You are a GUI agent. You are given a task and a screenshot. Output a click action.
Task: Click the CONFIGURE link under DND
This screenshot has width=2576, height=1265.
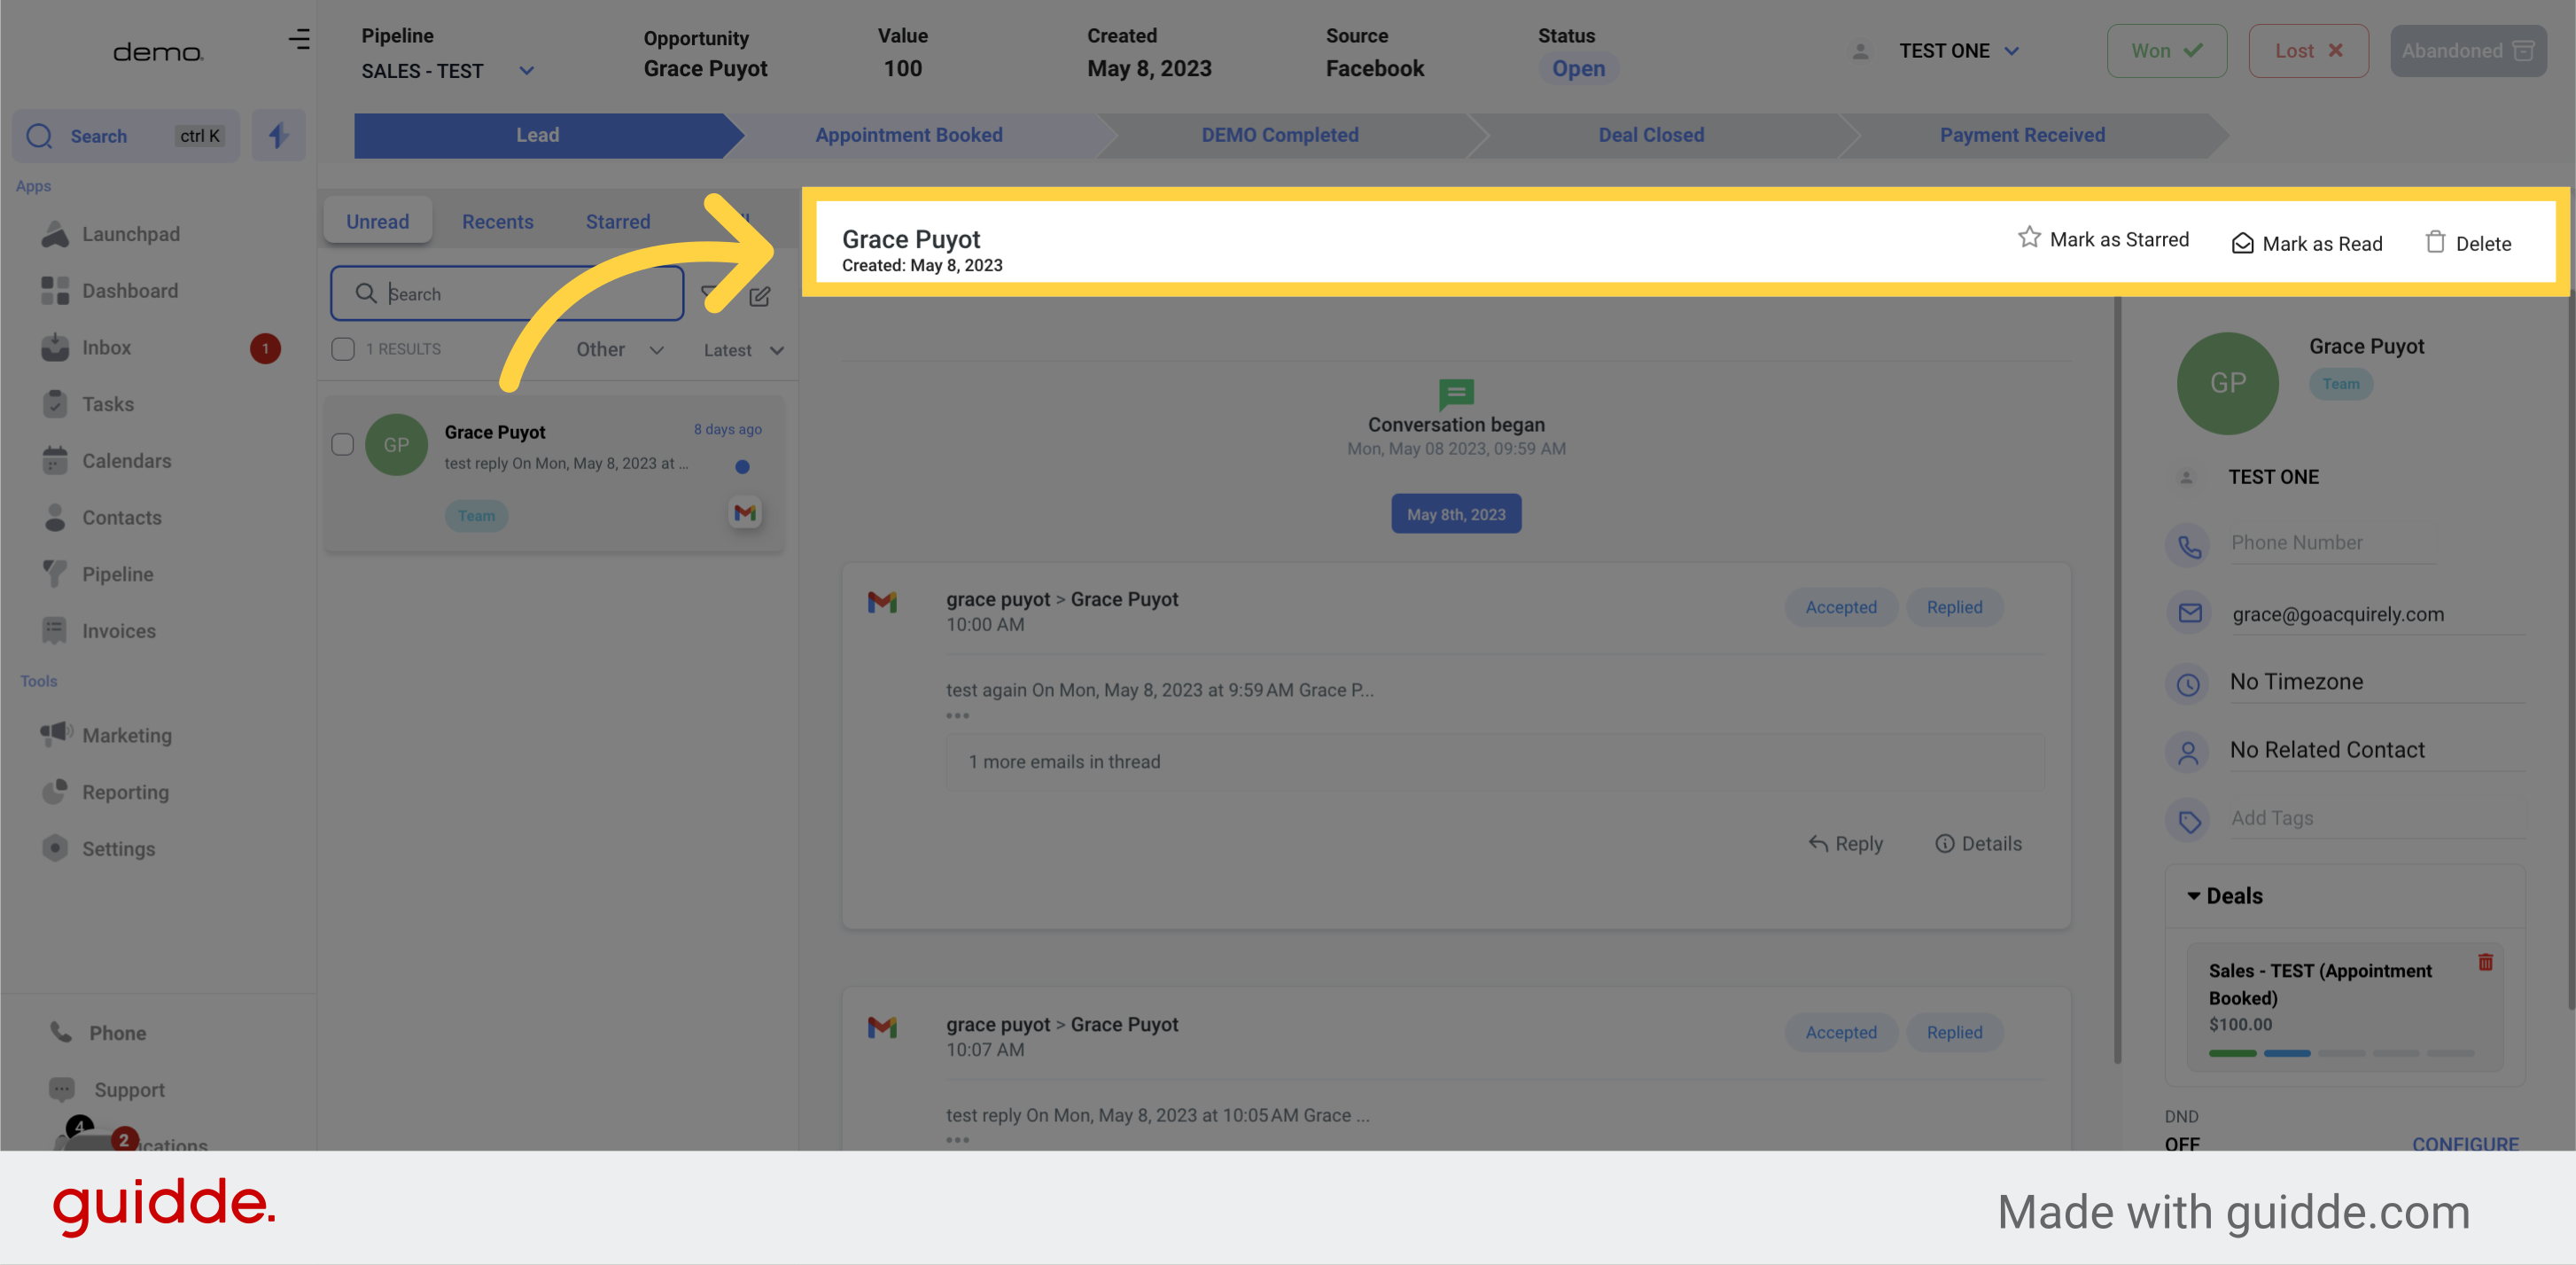coord(2466,1144)
